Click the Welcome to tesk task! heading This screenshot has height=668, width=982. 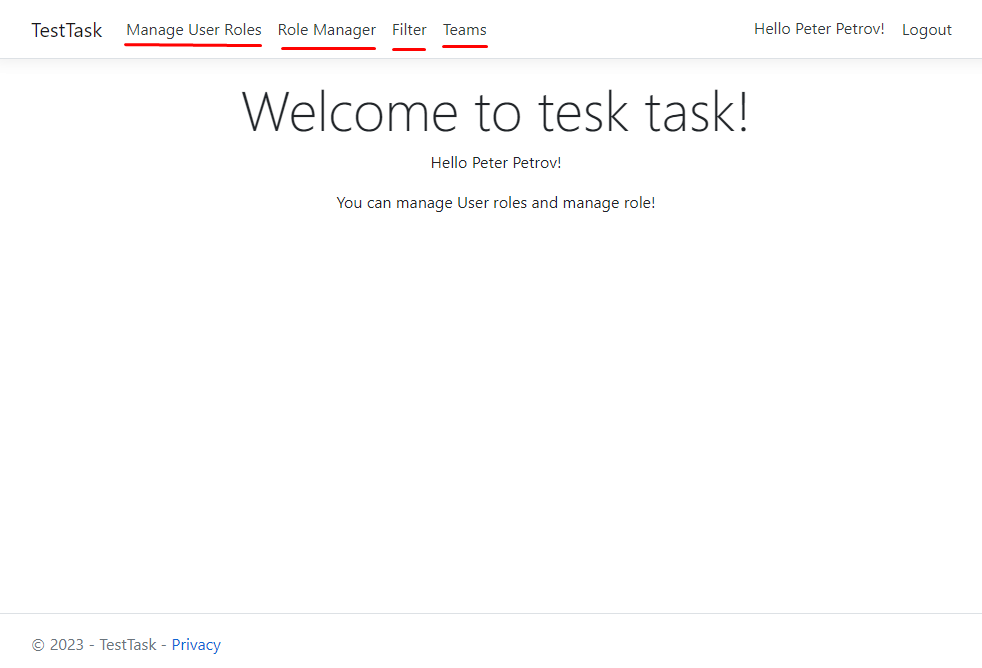pyautogui.click(x=495, y=112)
